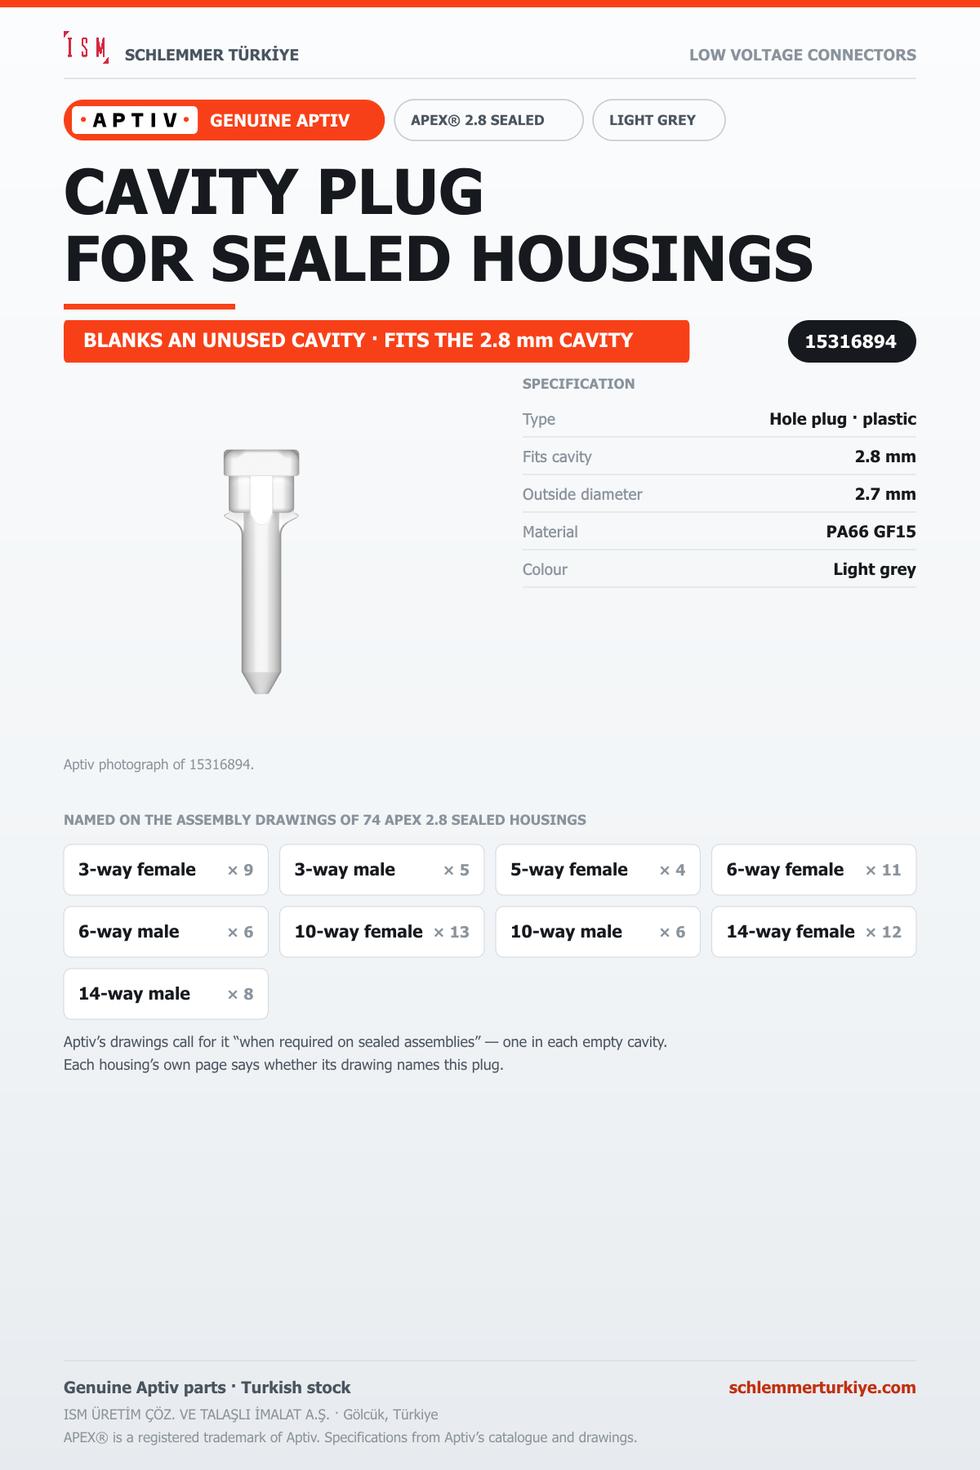Select the 14-way male housings chip

tap(166, 994)
